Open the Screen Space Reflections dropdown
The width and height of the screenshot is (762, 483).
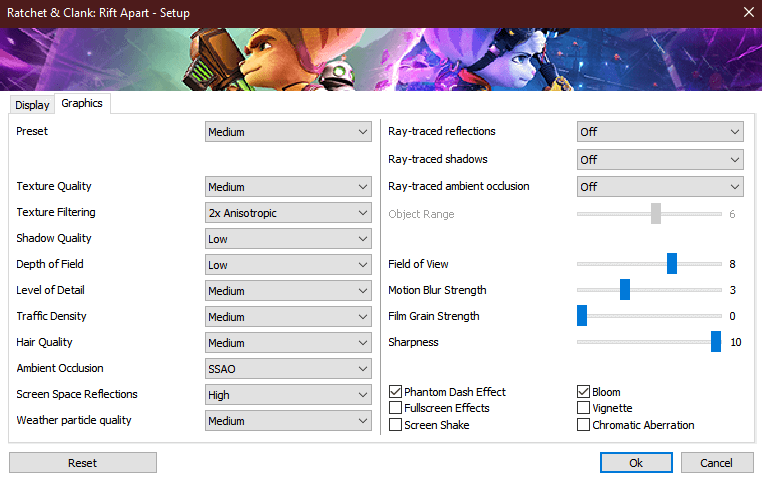tap(288, 395)
